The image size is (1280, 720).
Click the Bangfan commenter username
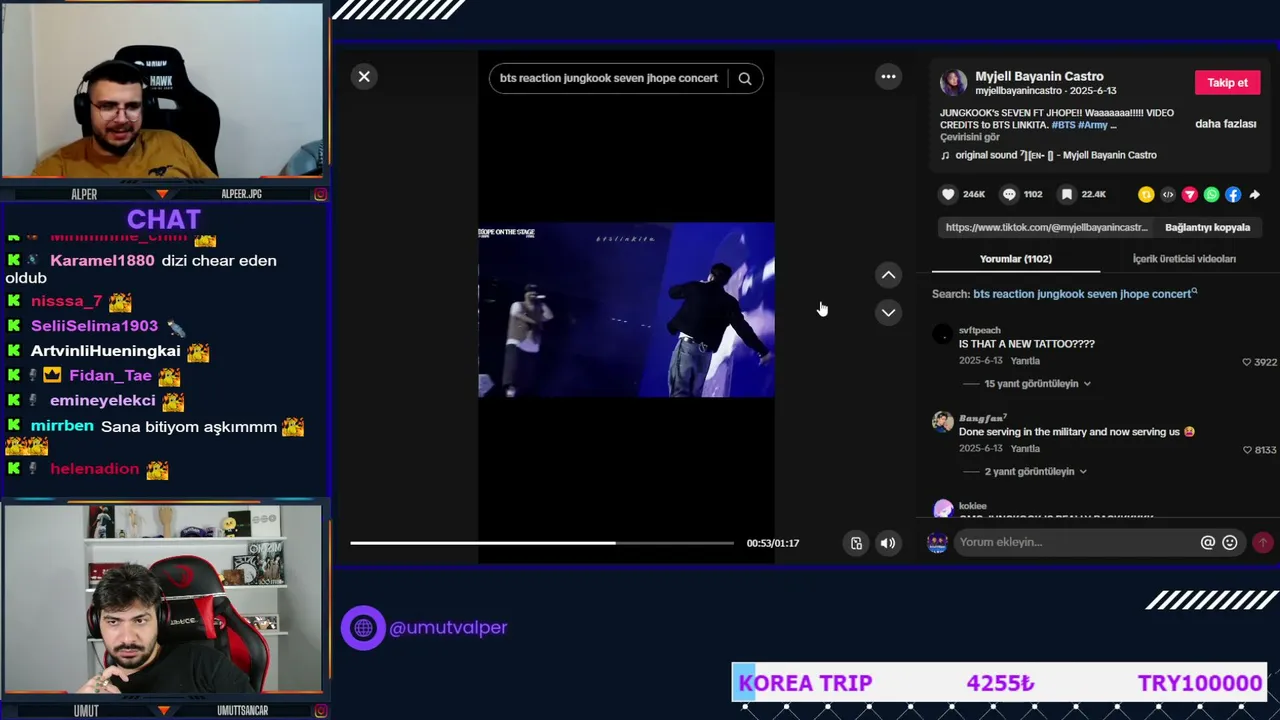tap(982, 418)
